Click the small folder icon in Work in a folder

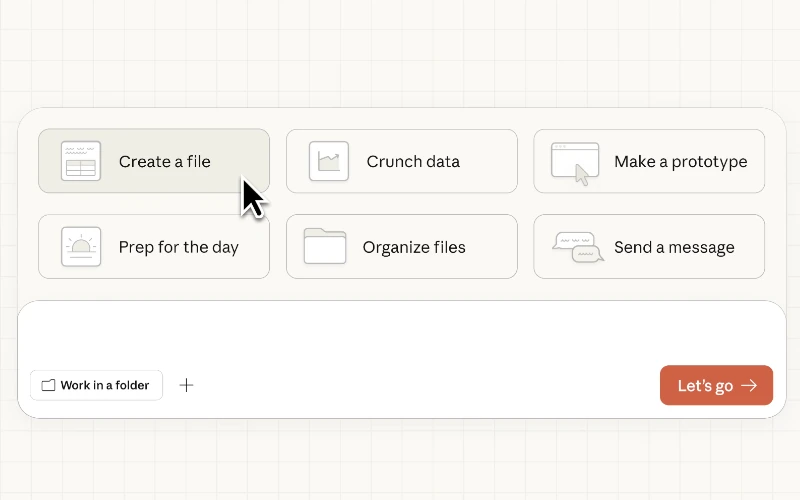(x=48, y=385)
